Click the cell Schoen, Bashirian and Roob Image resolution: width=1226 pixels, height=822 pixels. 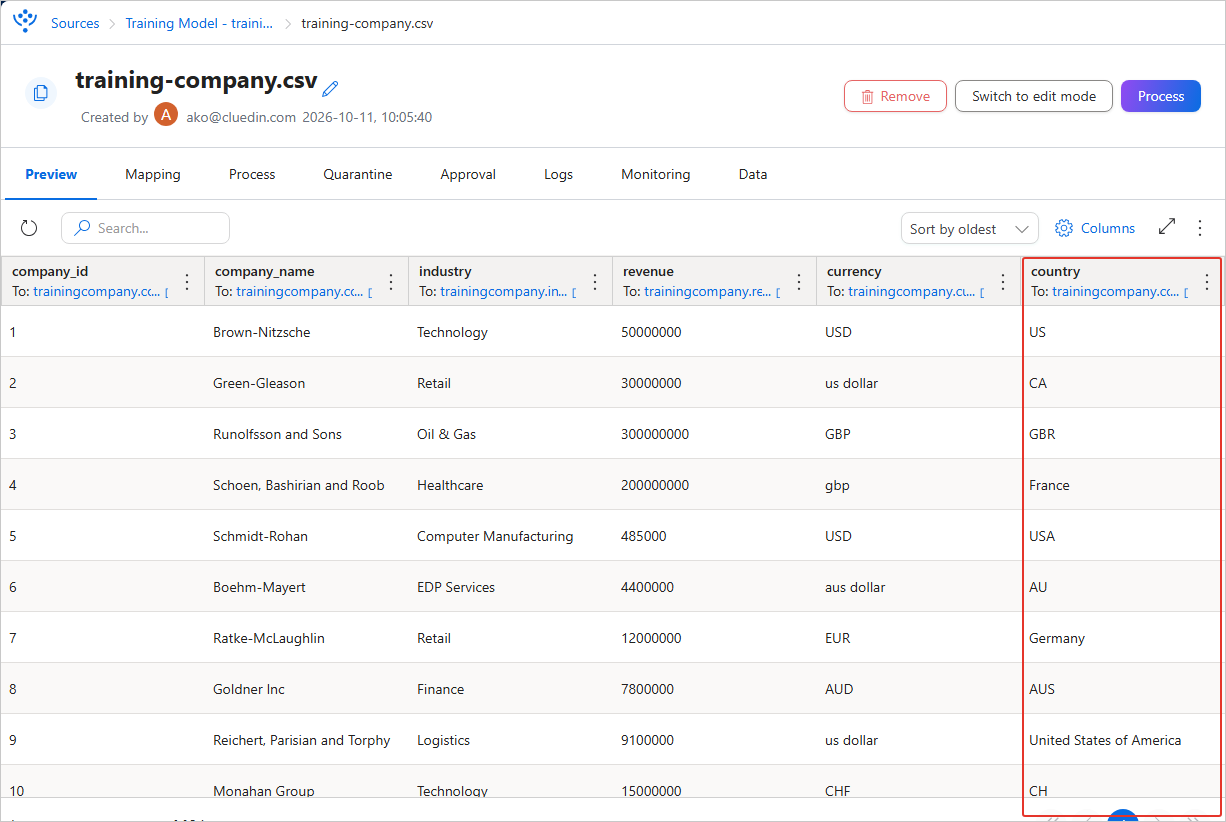click(x=299, y=485)
